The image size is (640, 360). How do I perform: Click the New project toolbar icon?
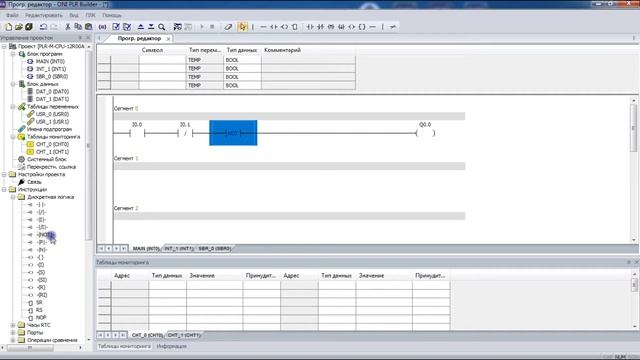click(8, 27)
